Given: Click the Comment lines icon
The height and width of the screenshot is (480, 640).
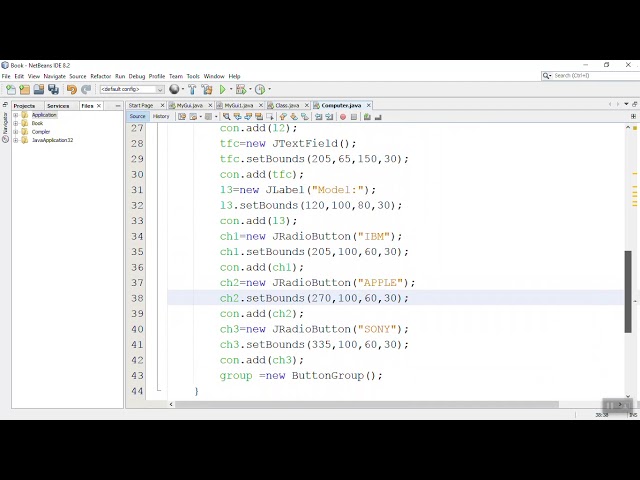Looking at the screenshot, I should [x=367, y=117].
